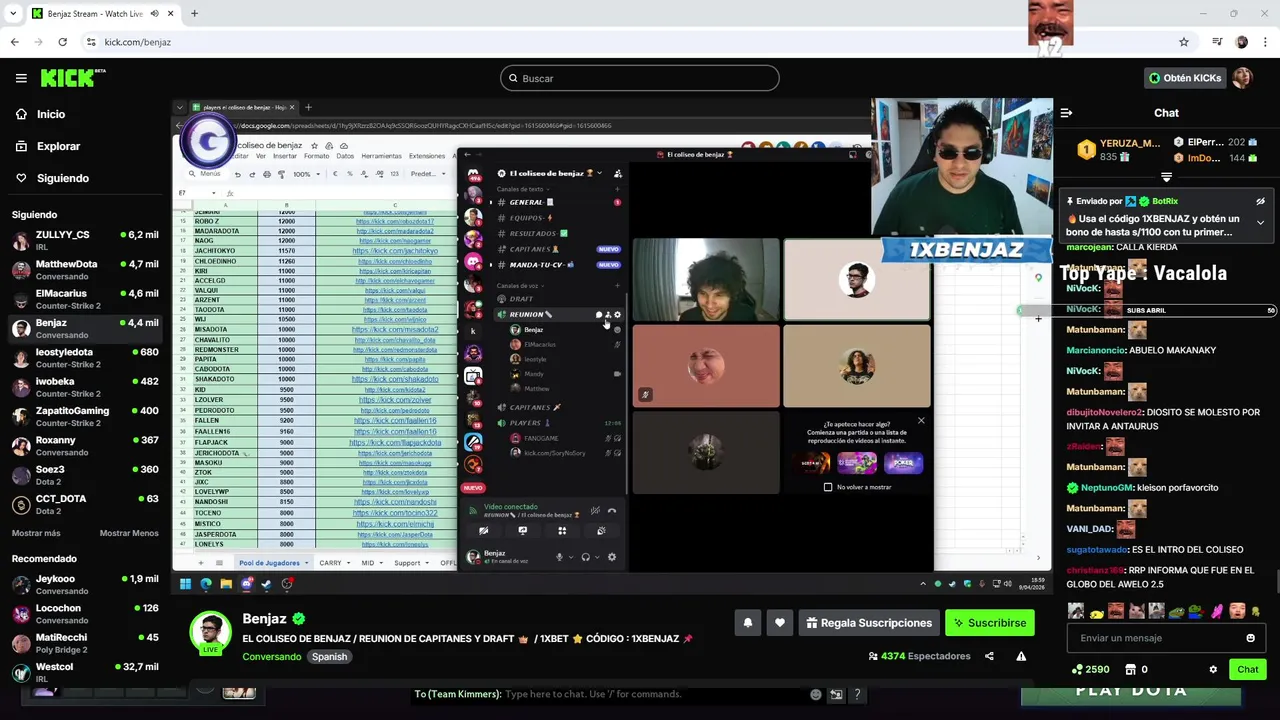Click Discord share screen icon in stream
Screen dimensions: 1280x720
point(522,531)
